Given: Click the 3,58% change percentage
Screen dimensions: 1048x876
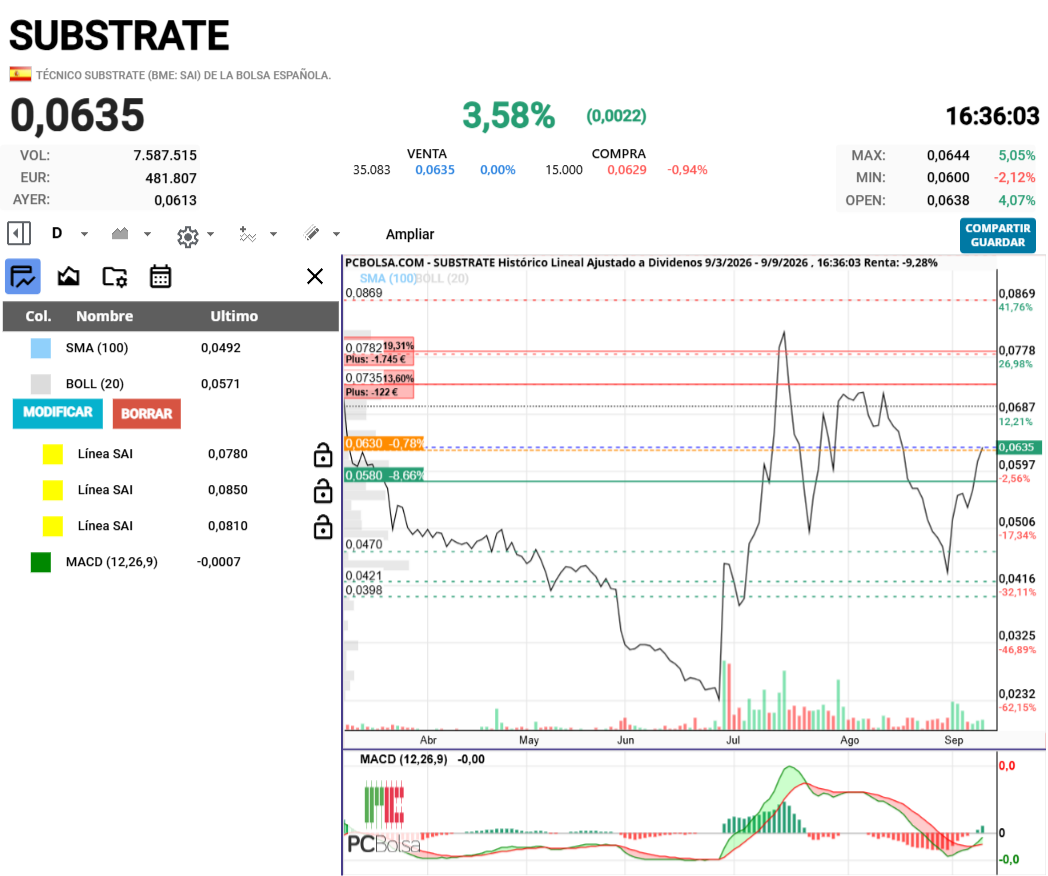Looking at the screenshot, I should point(509,116).
